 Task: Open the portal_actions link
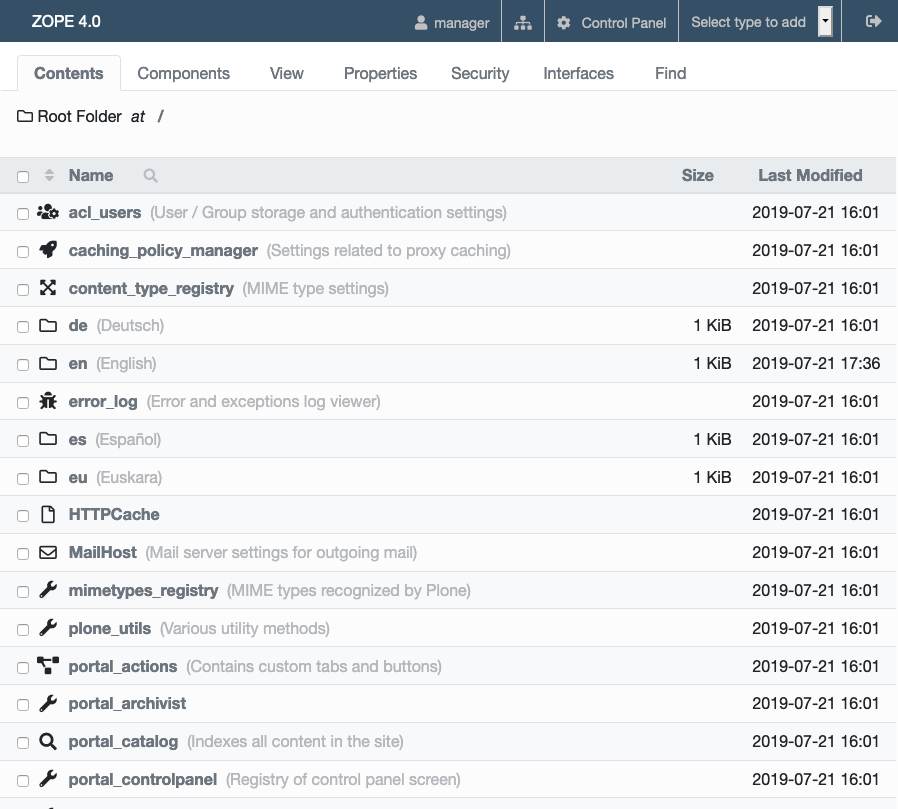[x=123, y=666]
